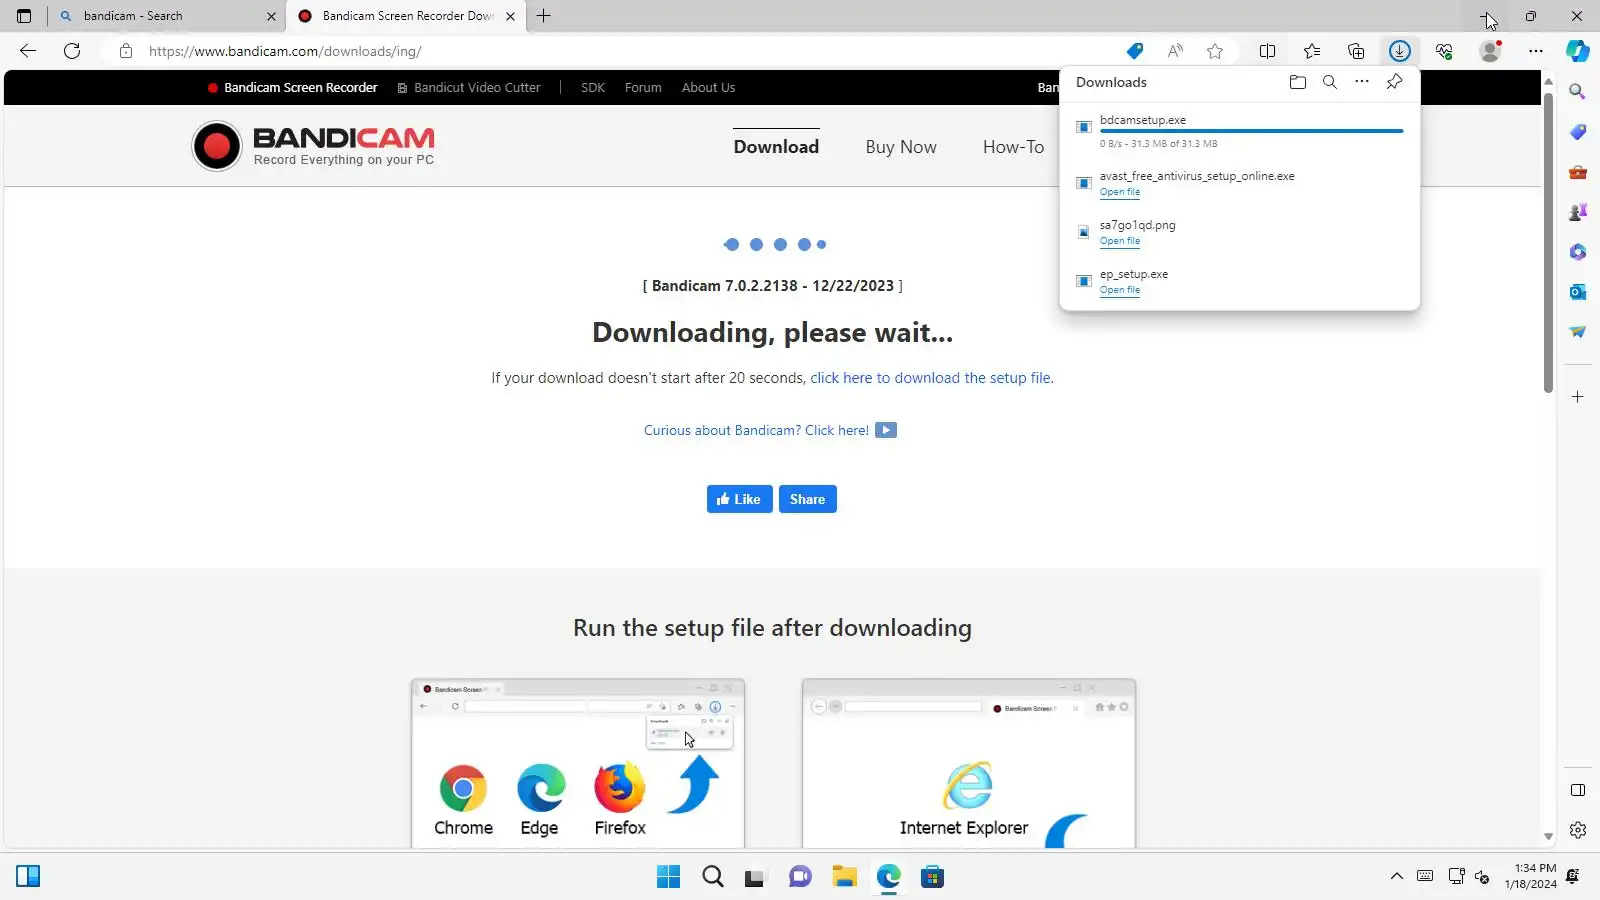Image resolution: width=1600 pixels, height=900 pixels.
Task: Click Bandicam Screen Recorder top link
Action: pos(293,87)
